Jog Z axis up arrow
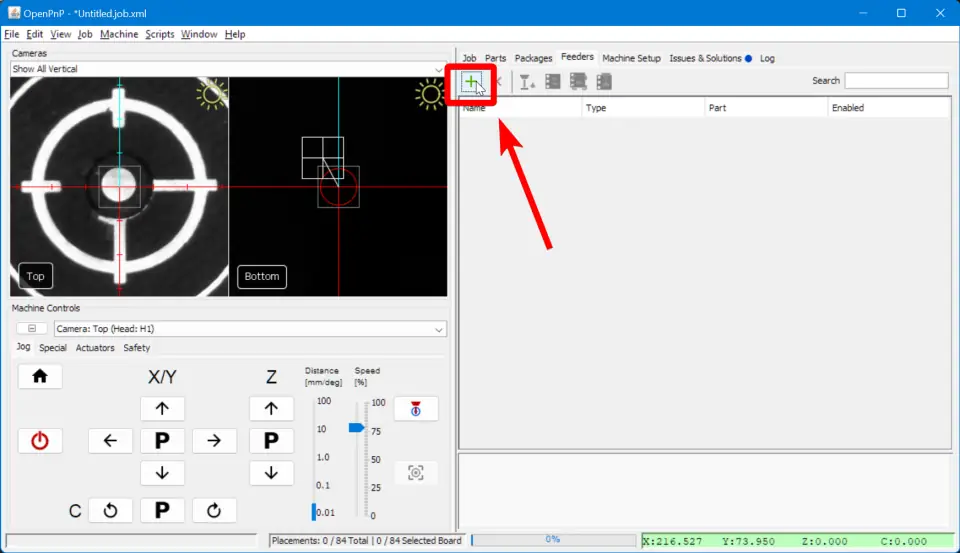 coord(271,409)
